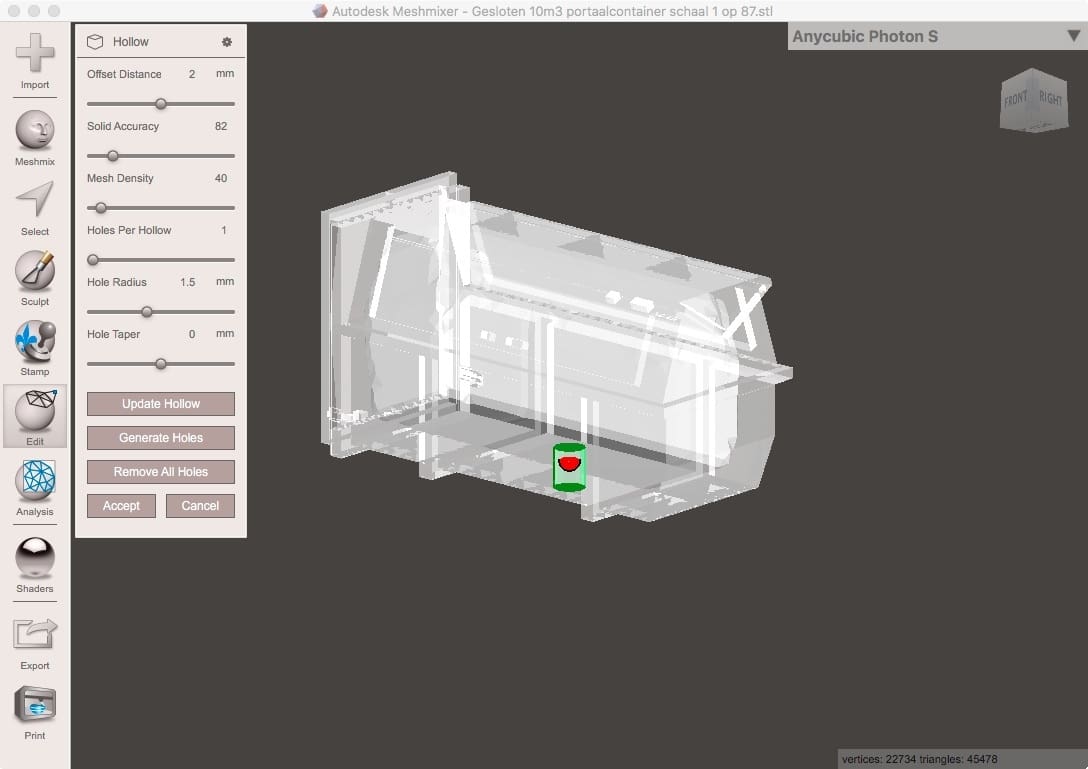
Task: Click the Hollow cube icon in panel header
Action: click(x=95, y=42)
